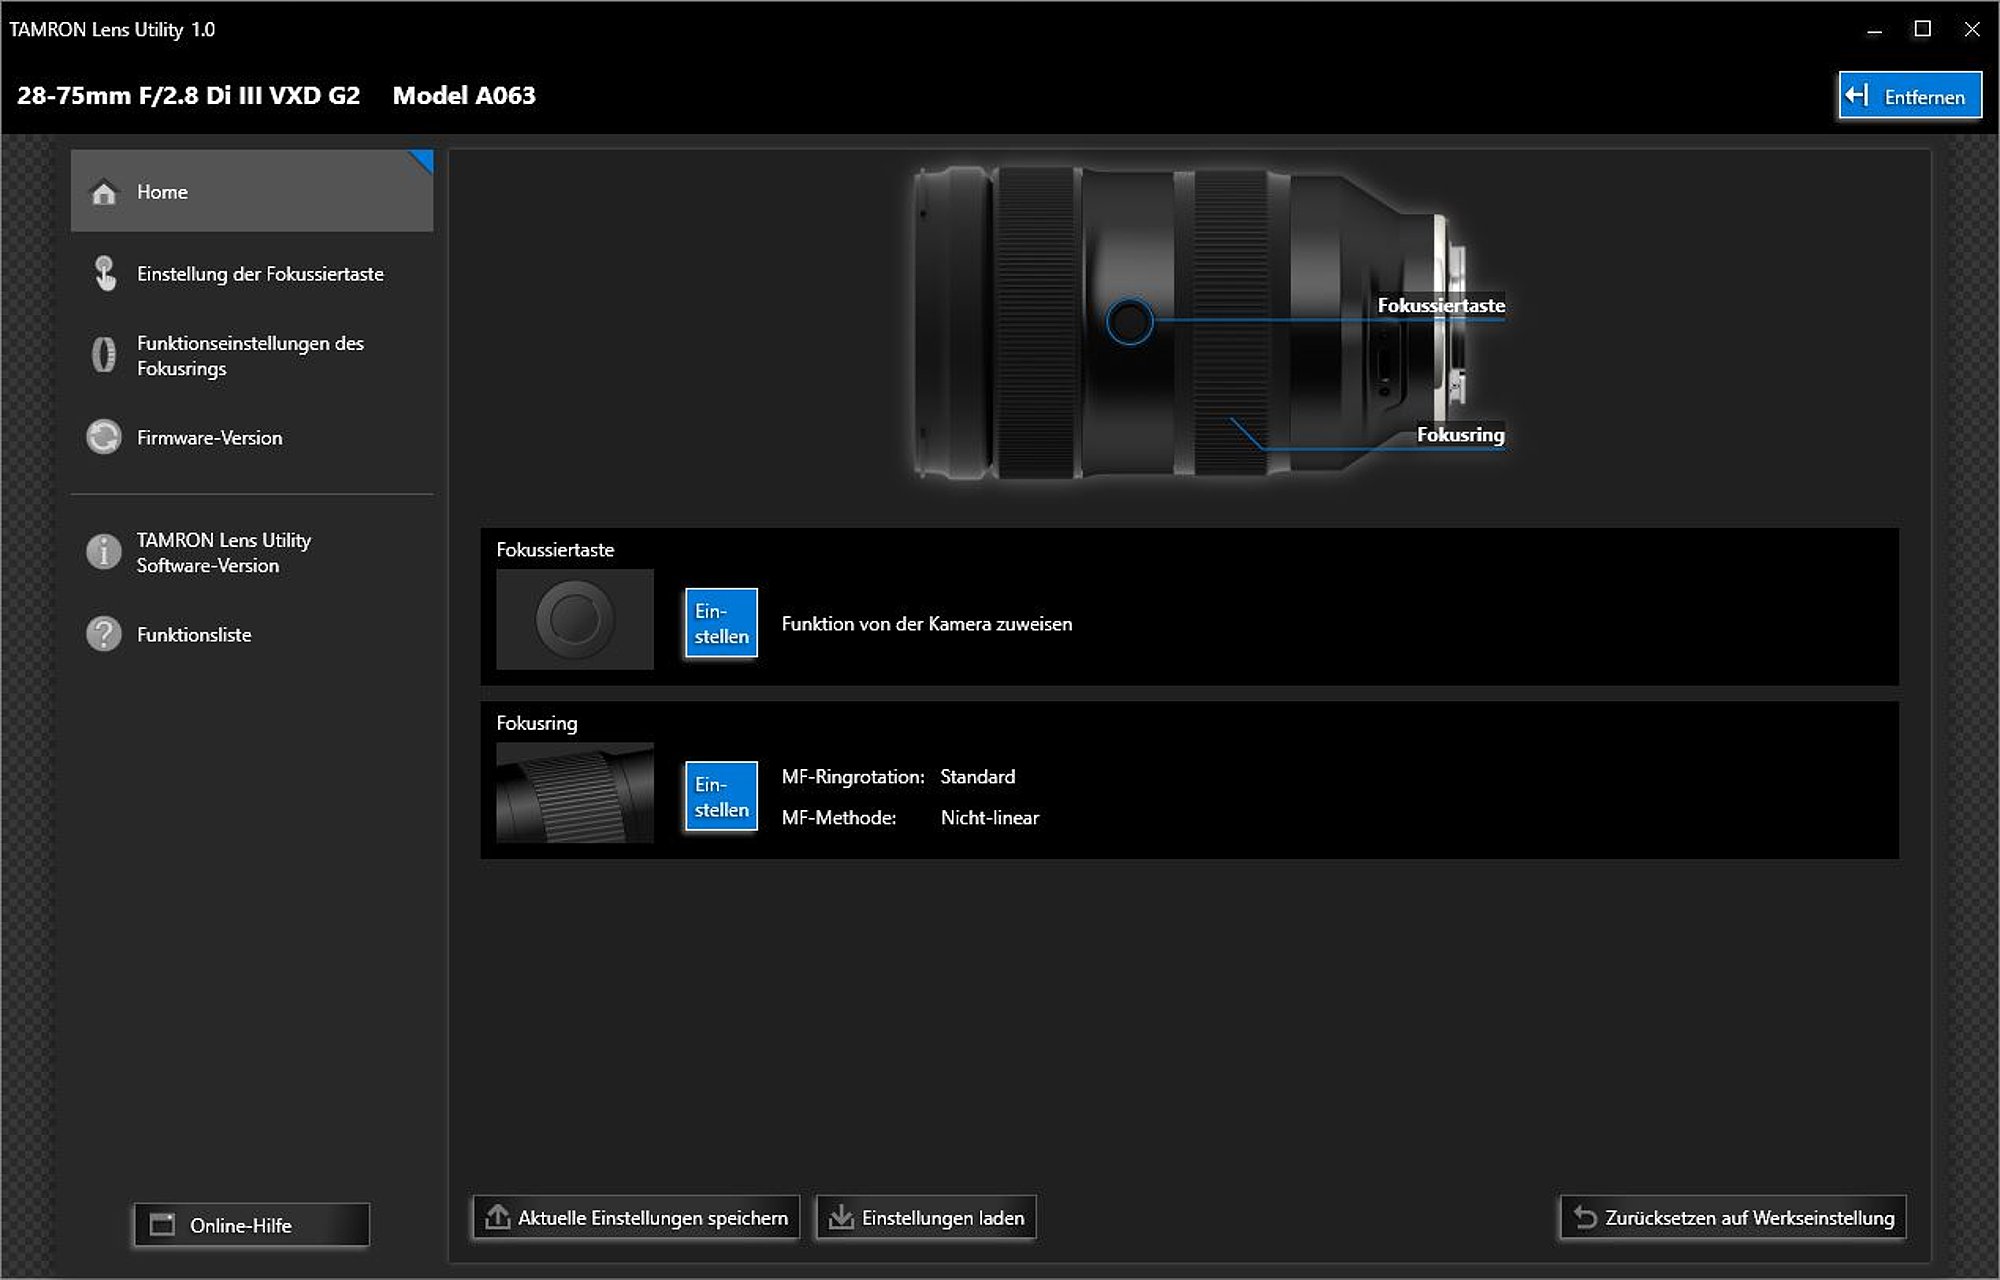This screenshot has height=1280, width=2000.
Task: Click the Fokusring thumbnail image
Action: point(575,792)
